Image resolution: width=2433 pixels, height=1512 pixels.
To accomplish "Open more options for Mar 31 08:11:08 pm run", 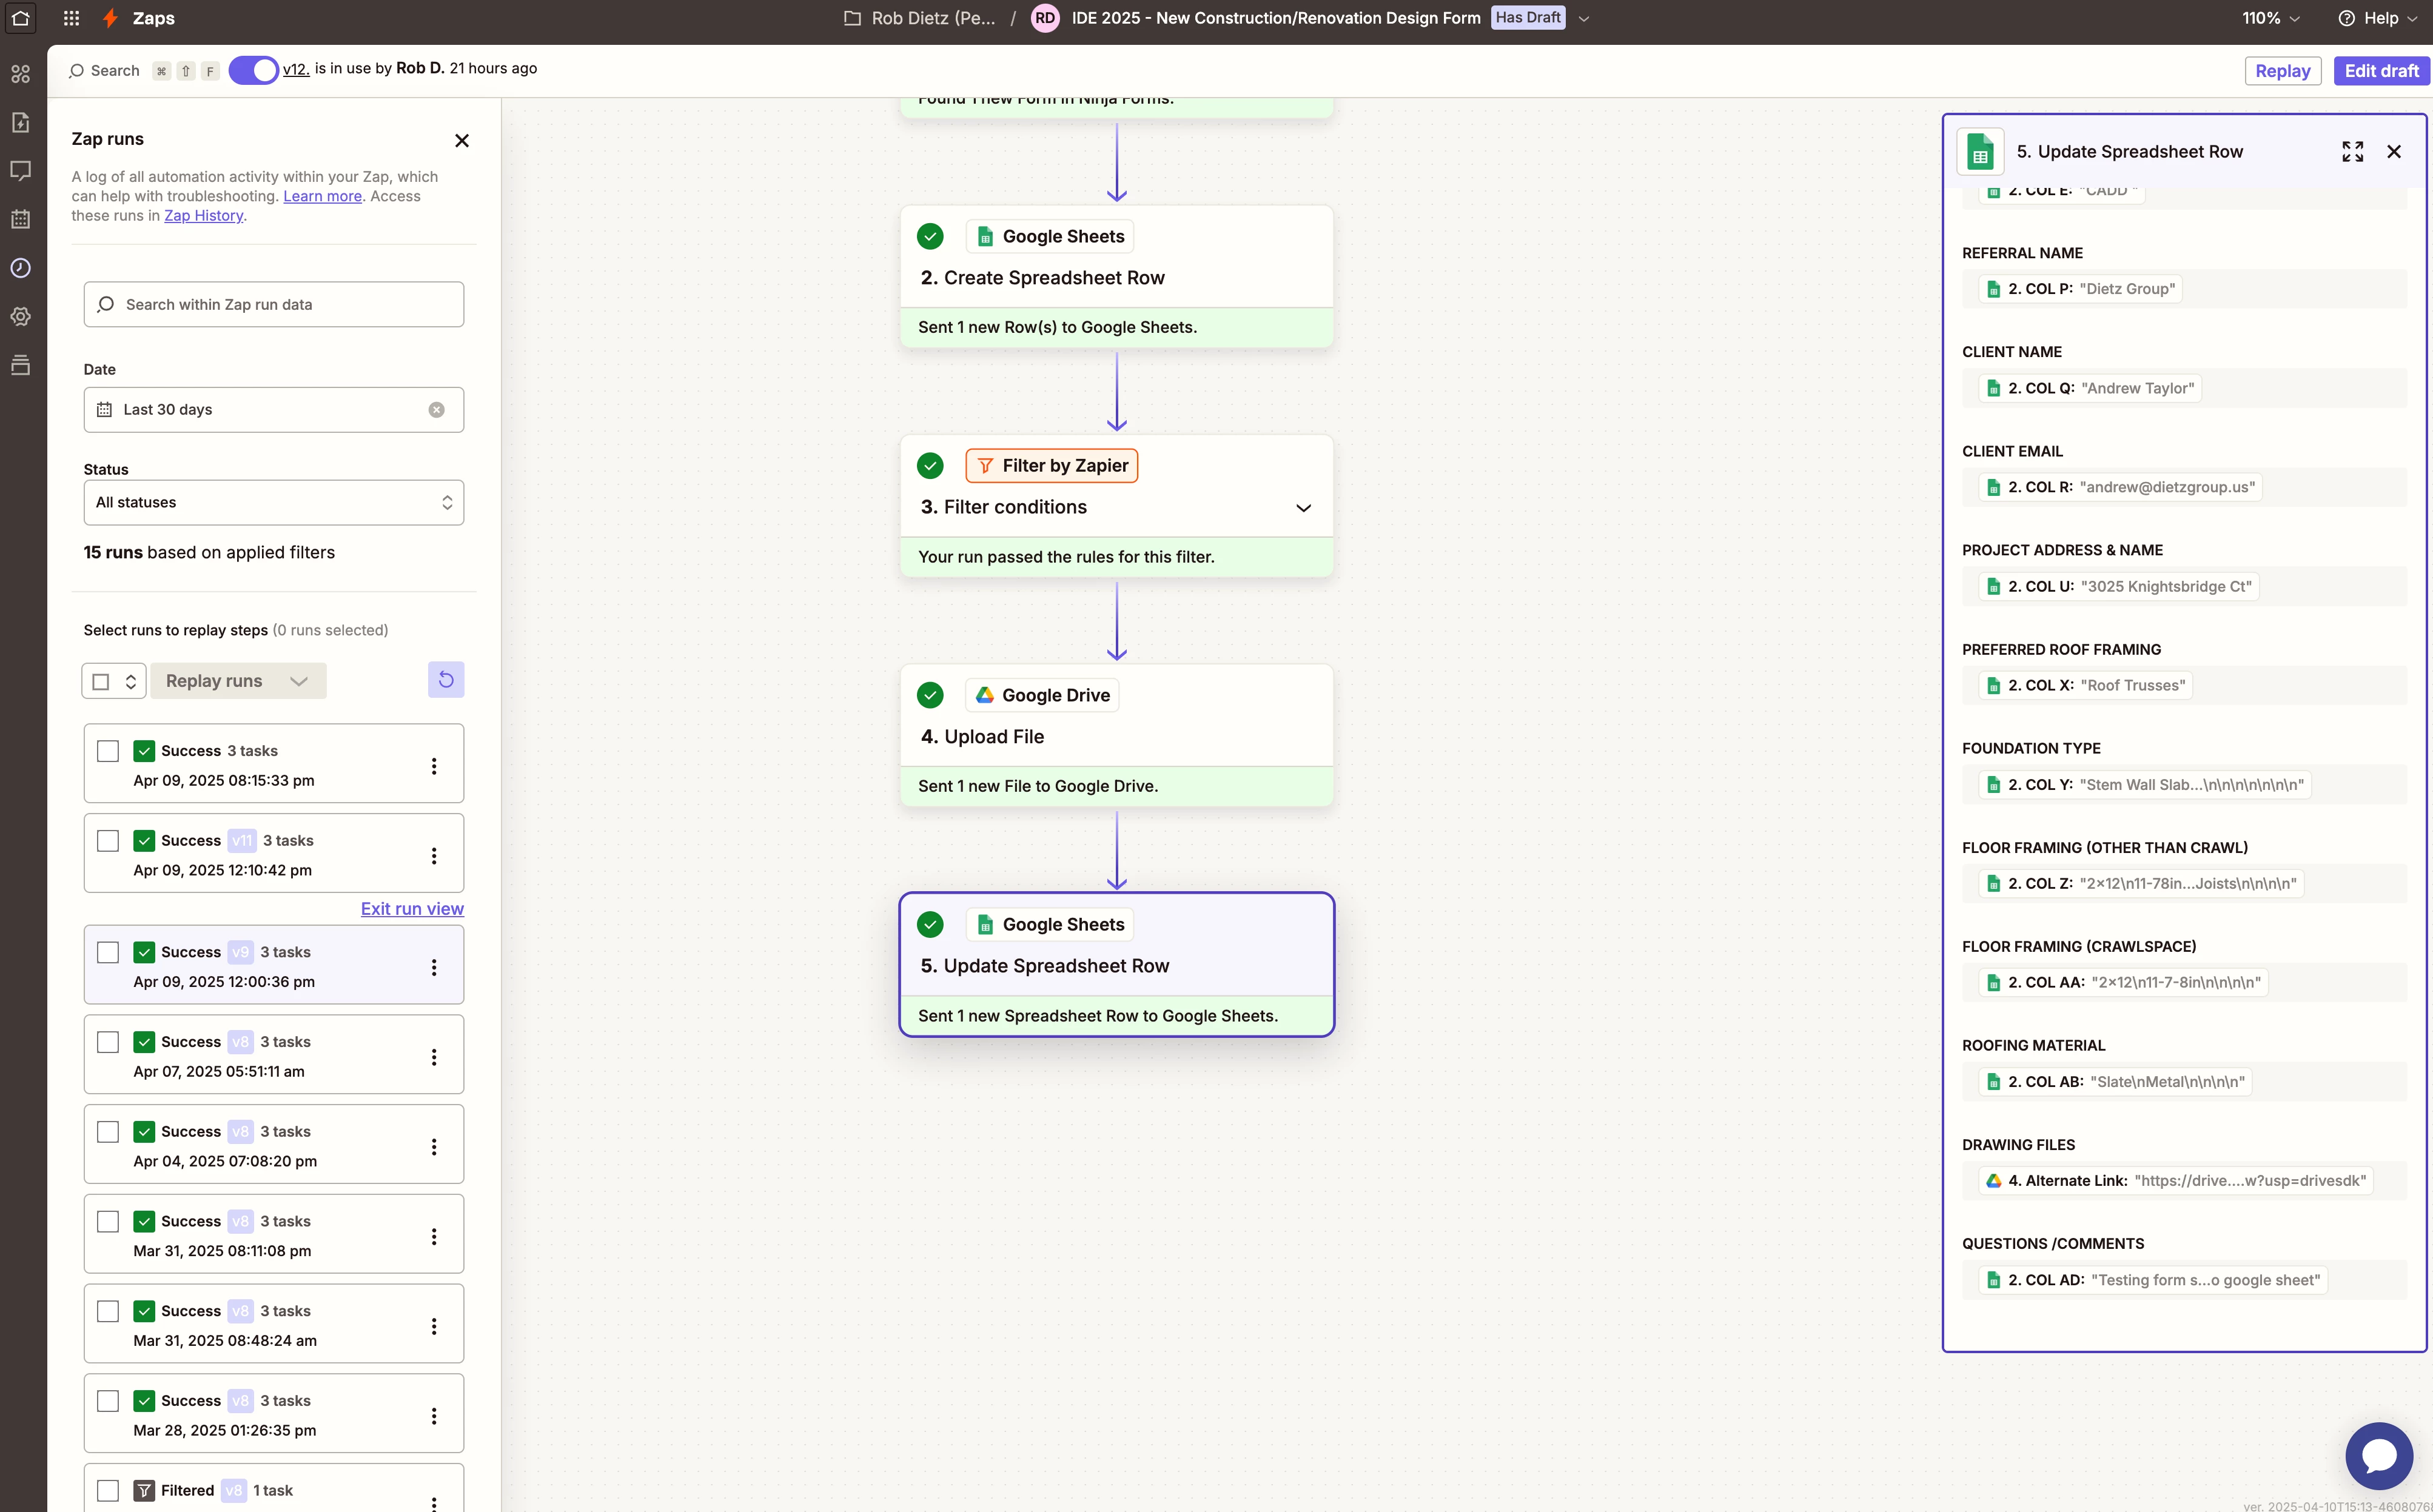I will tap(433, 1237).
